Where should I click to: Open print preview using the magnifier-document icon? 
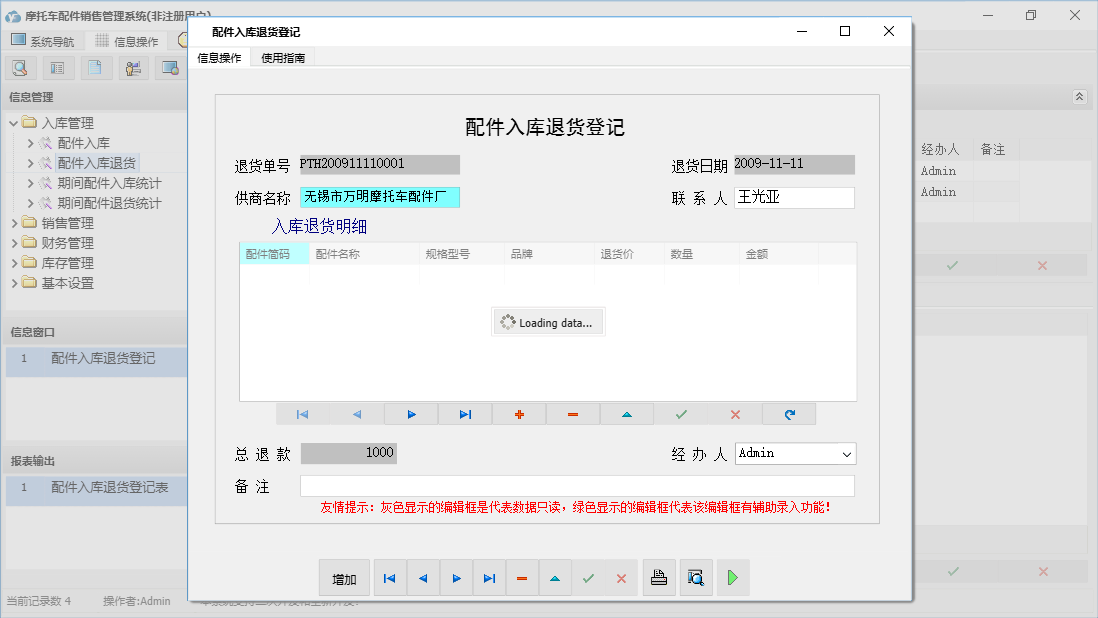[695, 577]
